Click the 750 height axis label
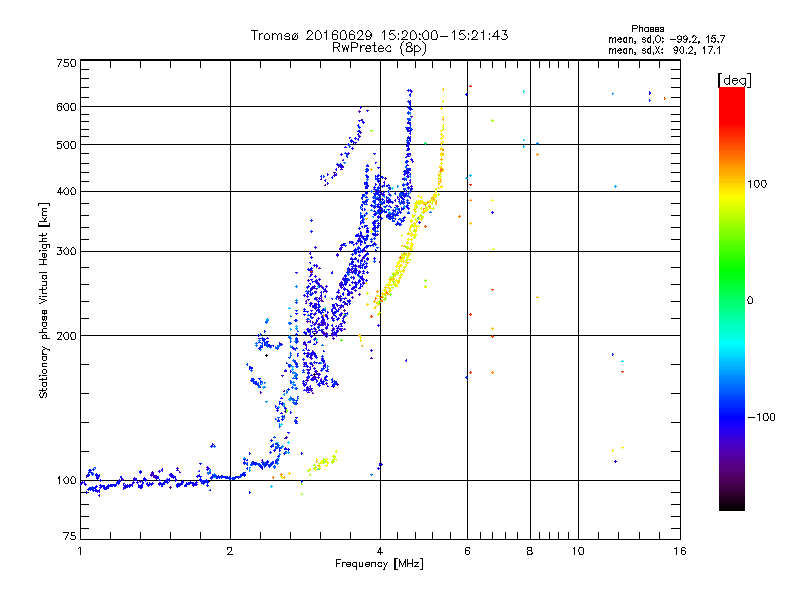The width and height of the screenshot is (800, 600). tap(66, 63)
